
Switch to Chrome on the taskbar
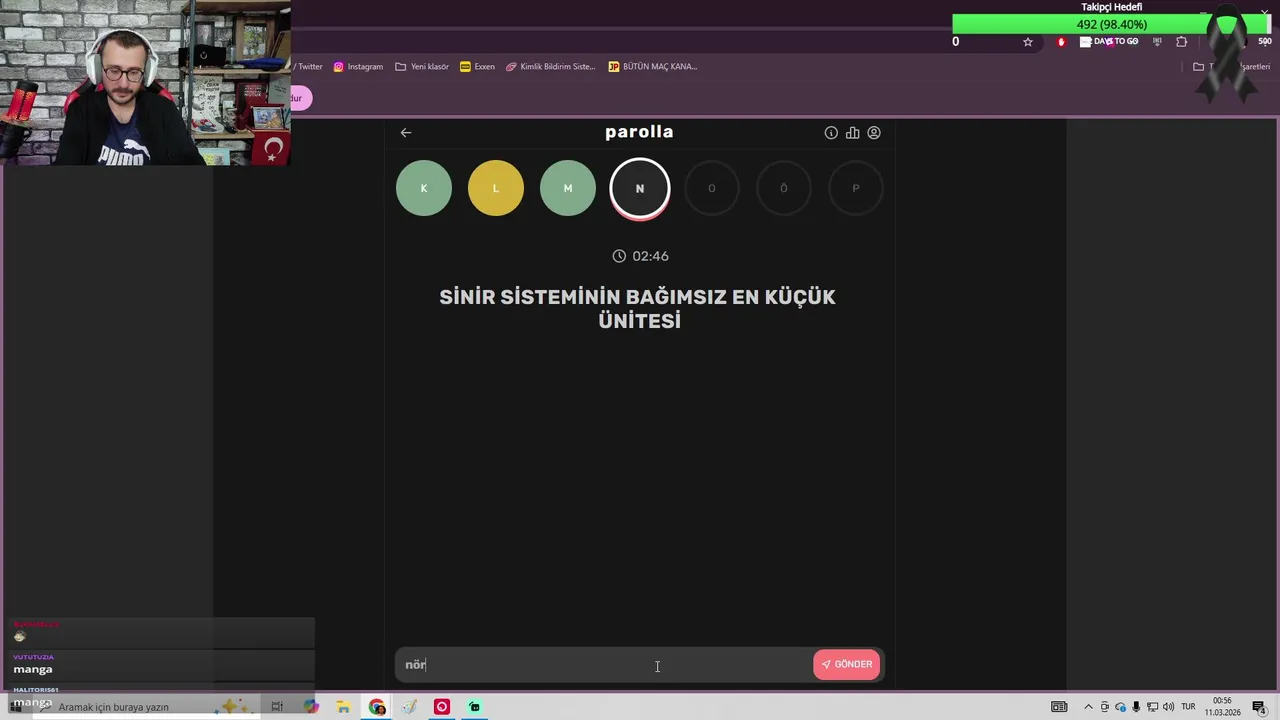[377, 707]
